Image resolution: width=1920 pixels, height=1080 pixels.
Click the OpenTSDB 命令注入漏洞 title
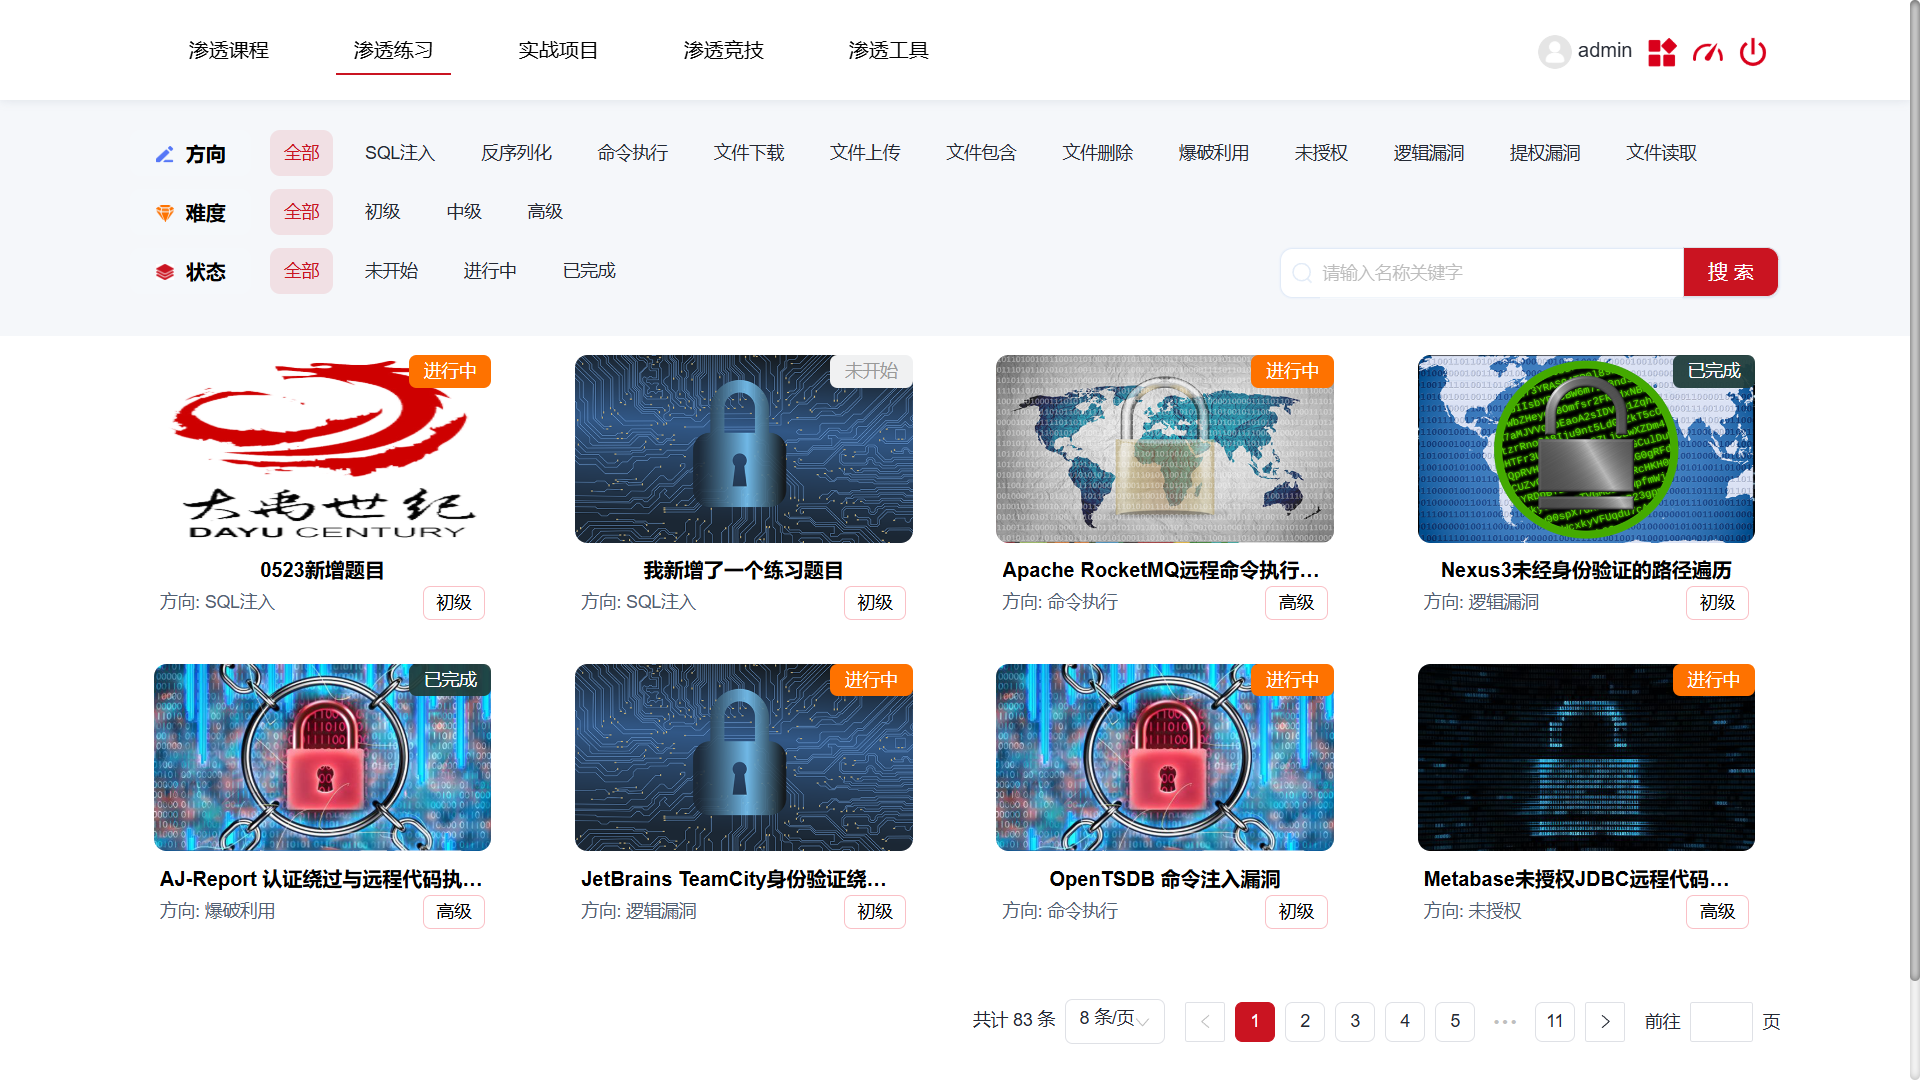1165,879
